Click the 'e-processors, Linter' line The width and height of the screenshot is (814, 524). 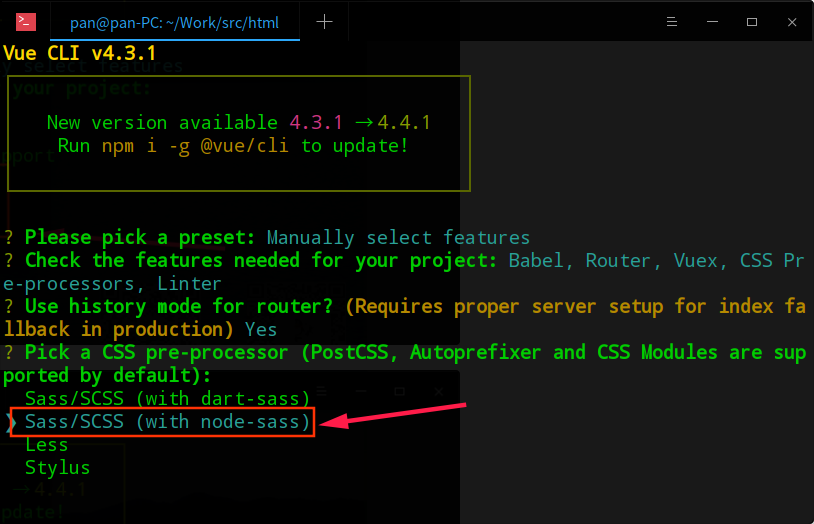click(x=112, y=284)
